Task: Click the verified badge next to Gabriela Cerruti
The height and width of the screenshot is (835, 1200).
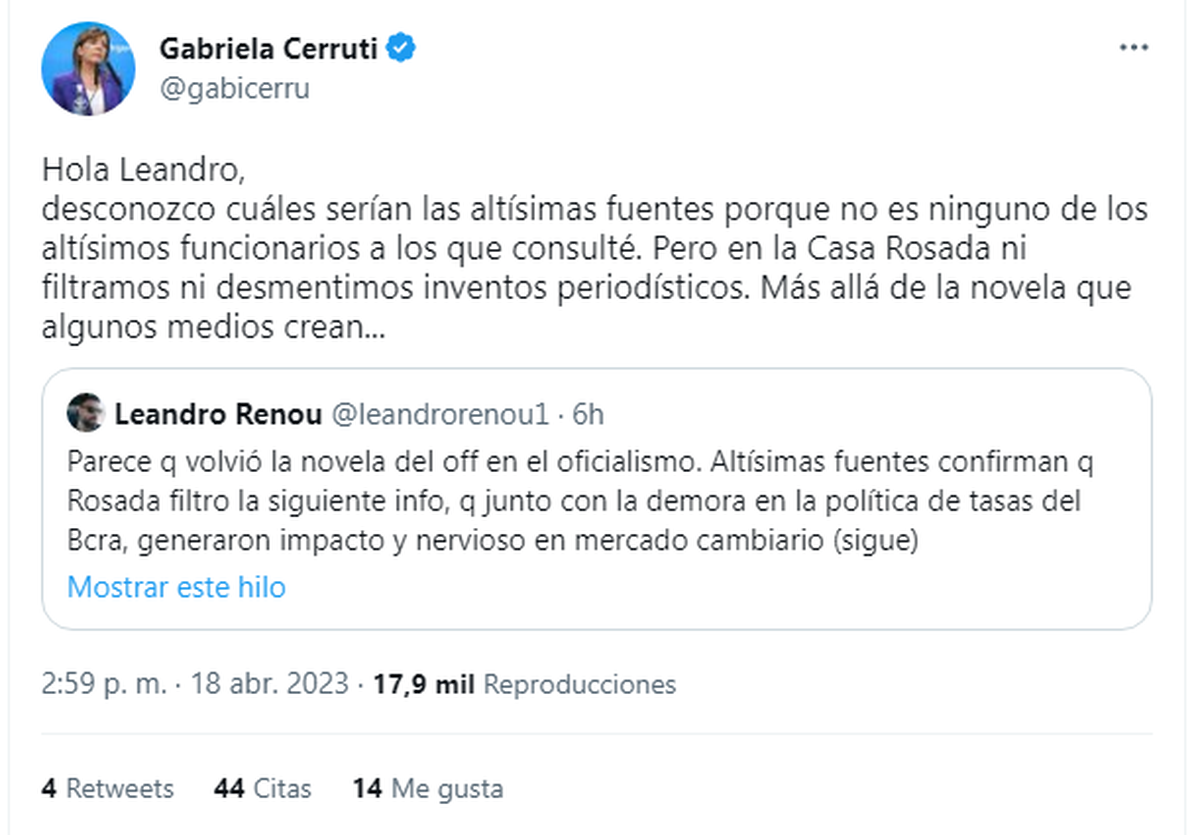Action: pyautogui.click(x=403, y=48)
